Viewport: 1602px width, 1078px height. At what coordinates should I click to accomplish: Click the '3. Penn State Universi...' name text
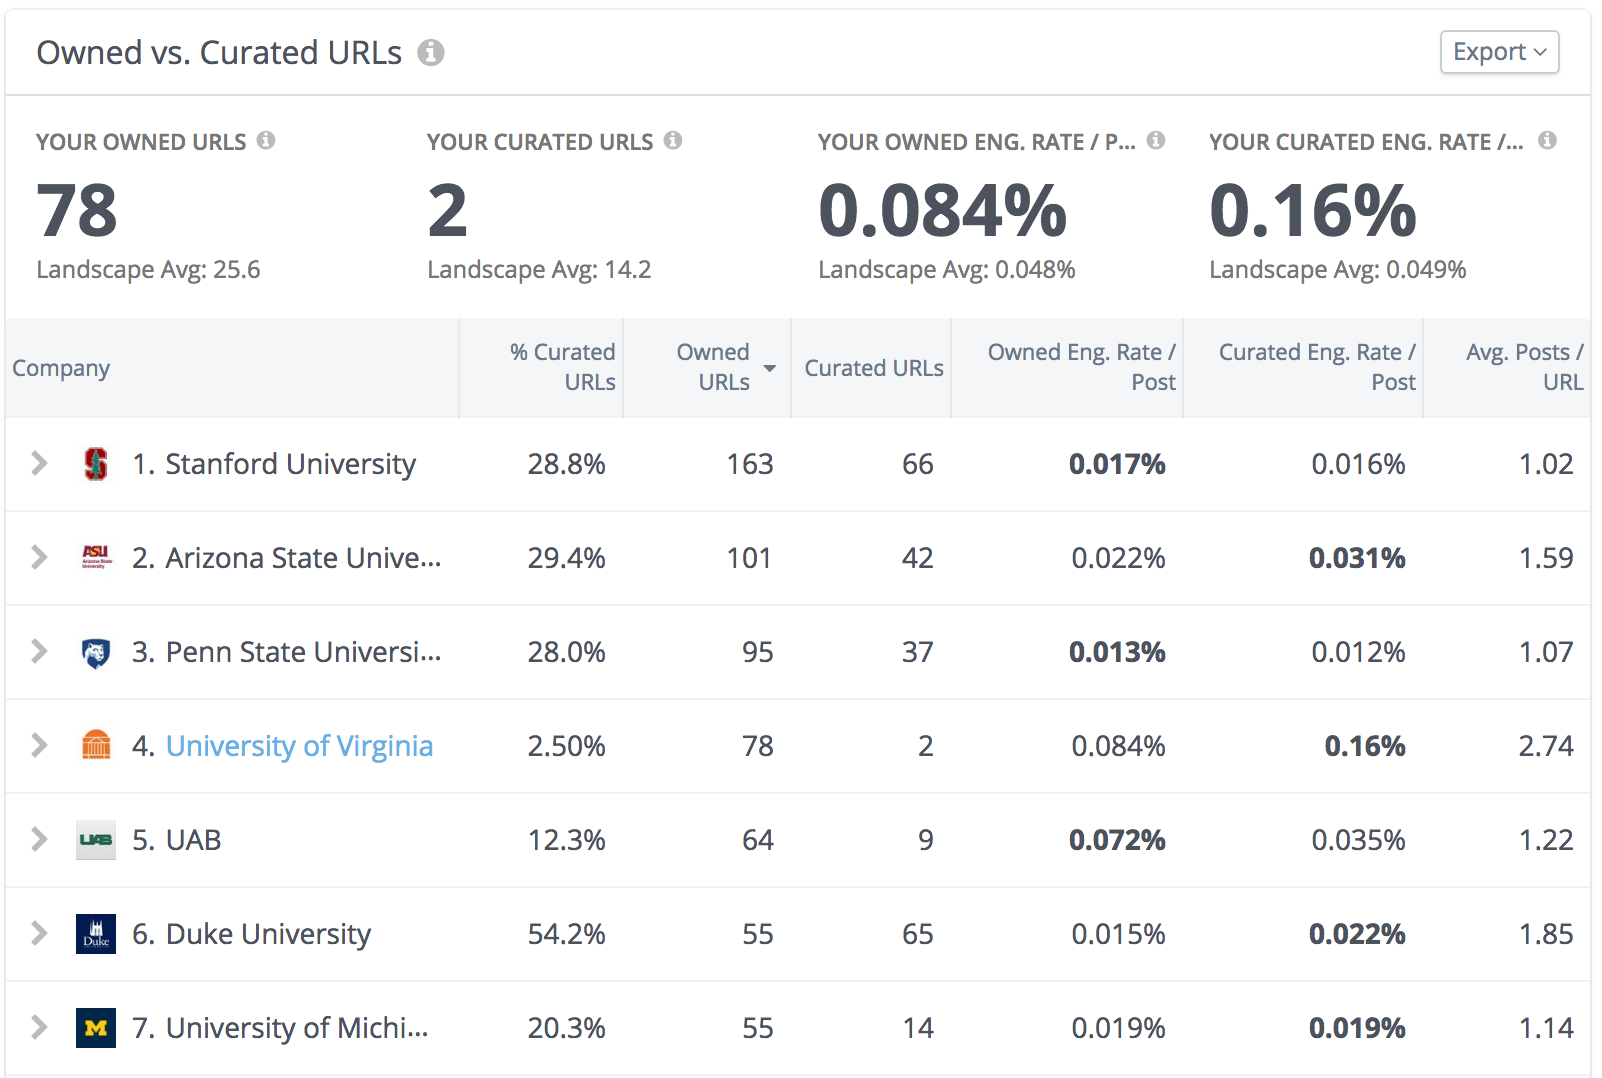coord(287,652)
